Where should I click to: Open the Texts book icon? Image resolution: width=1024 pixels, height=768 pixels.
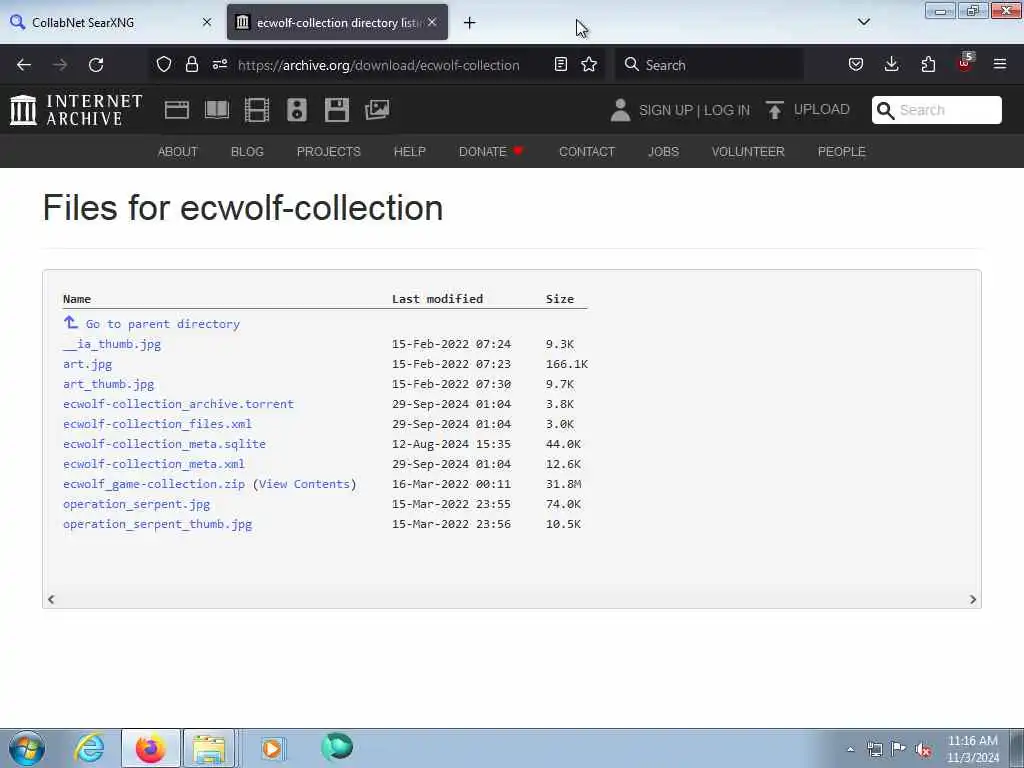click(217, 110)
